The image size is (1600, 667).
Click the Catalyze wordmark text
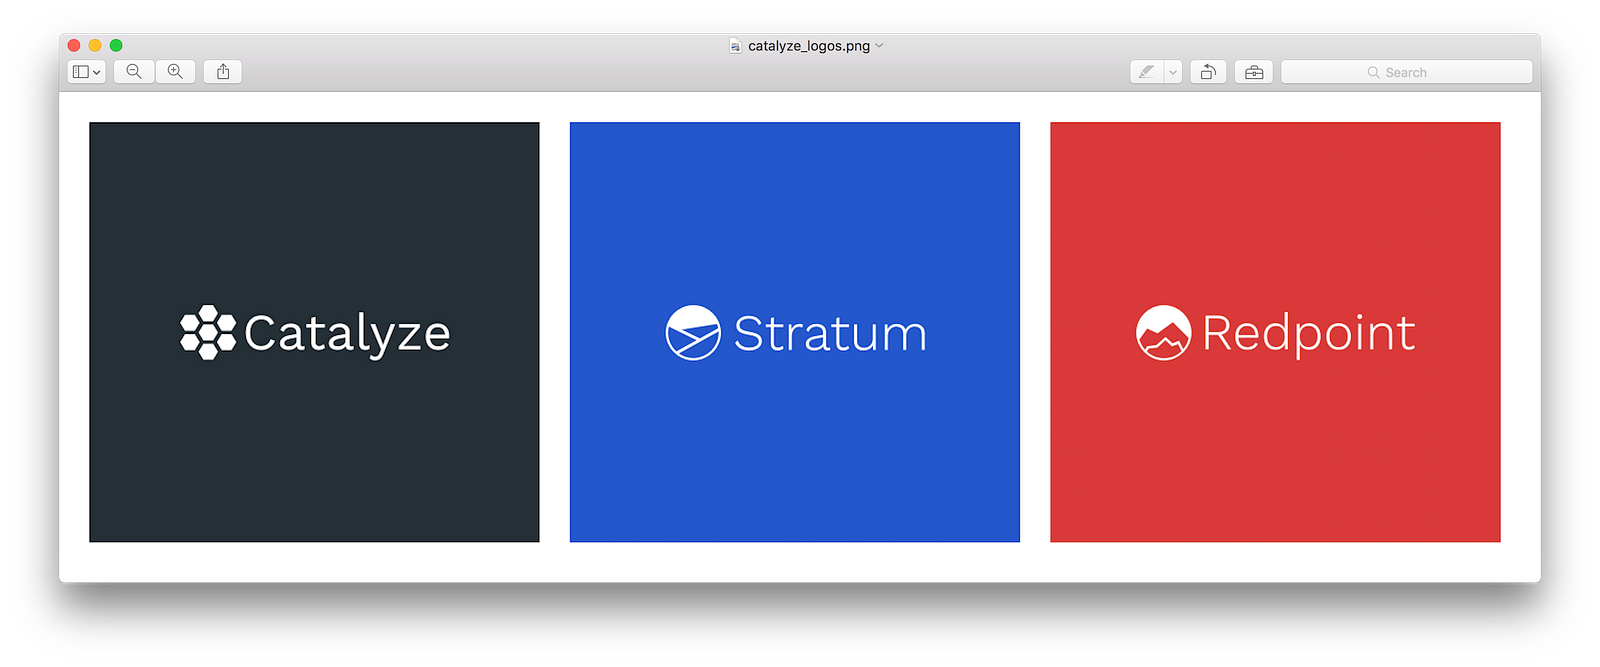[347, 334]
